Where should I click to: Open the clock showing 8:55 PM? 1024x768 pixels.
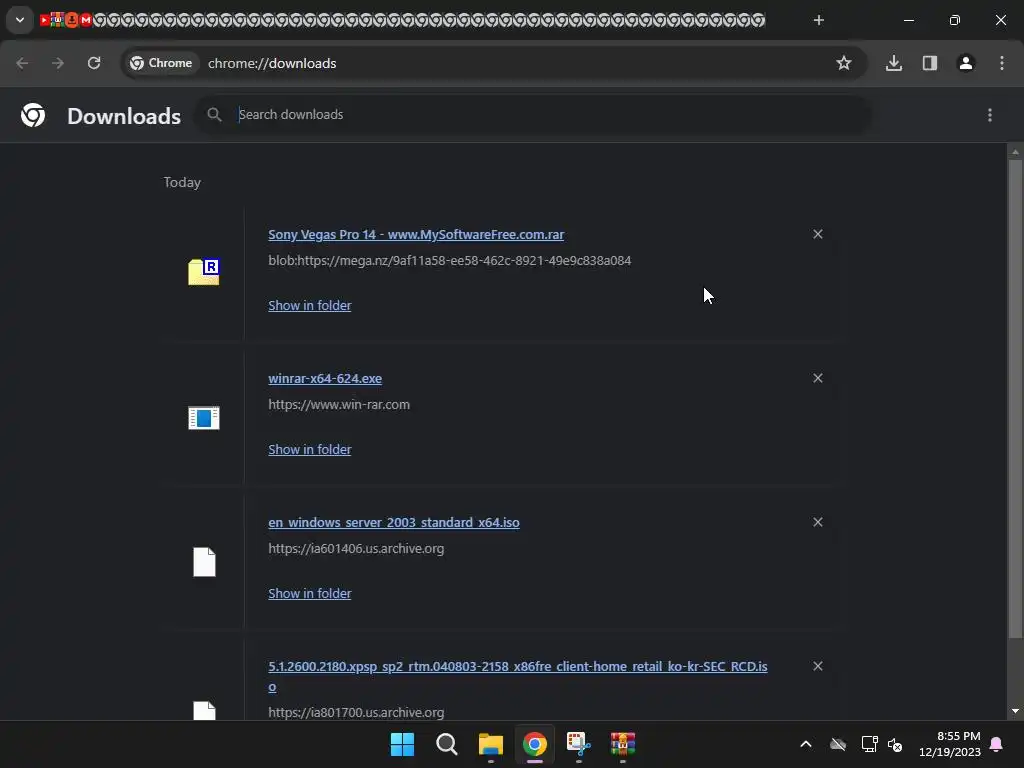pos(950,744)
